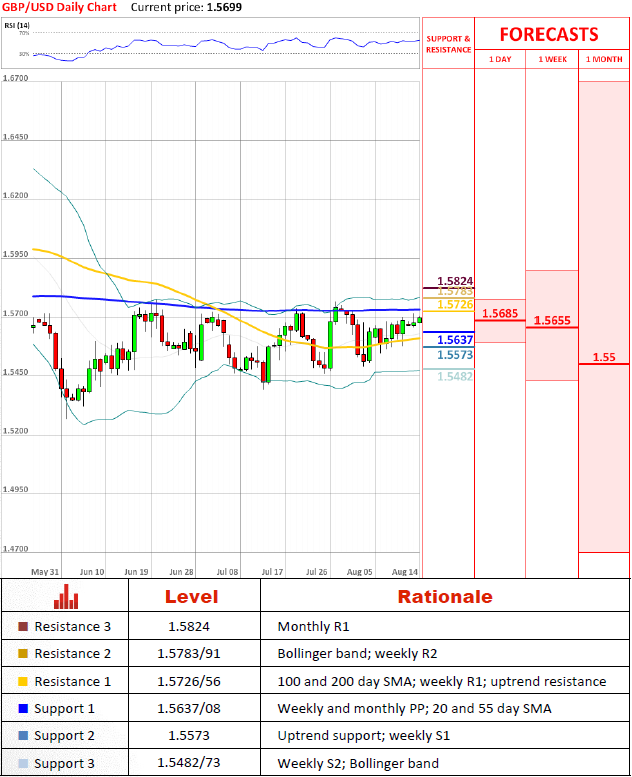Click the Support 2 steel-blue color swatch
The height and width of the screenshot is (777, 632).
[x=23, y=736]
